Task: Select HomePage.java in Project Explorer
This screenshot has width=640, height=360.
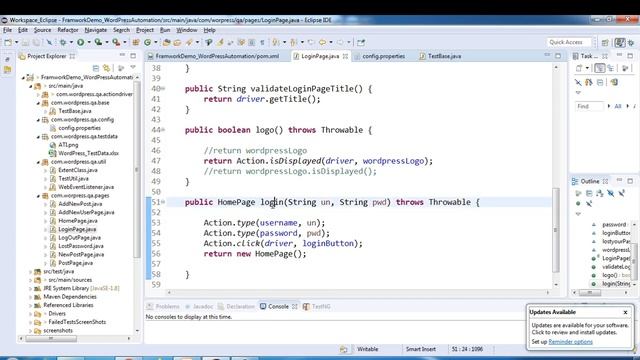Action: pyautogui.click(x=78, y=221)
